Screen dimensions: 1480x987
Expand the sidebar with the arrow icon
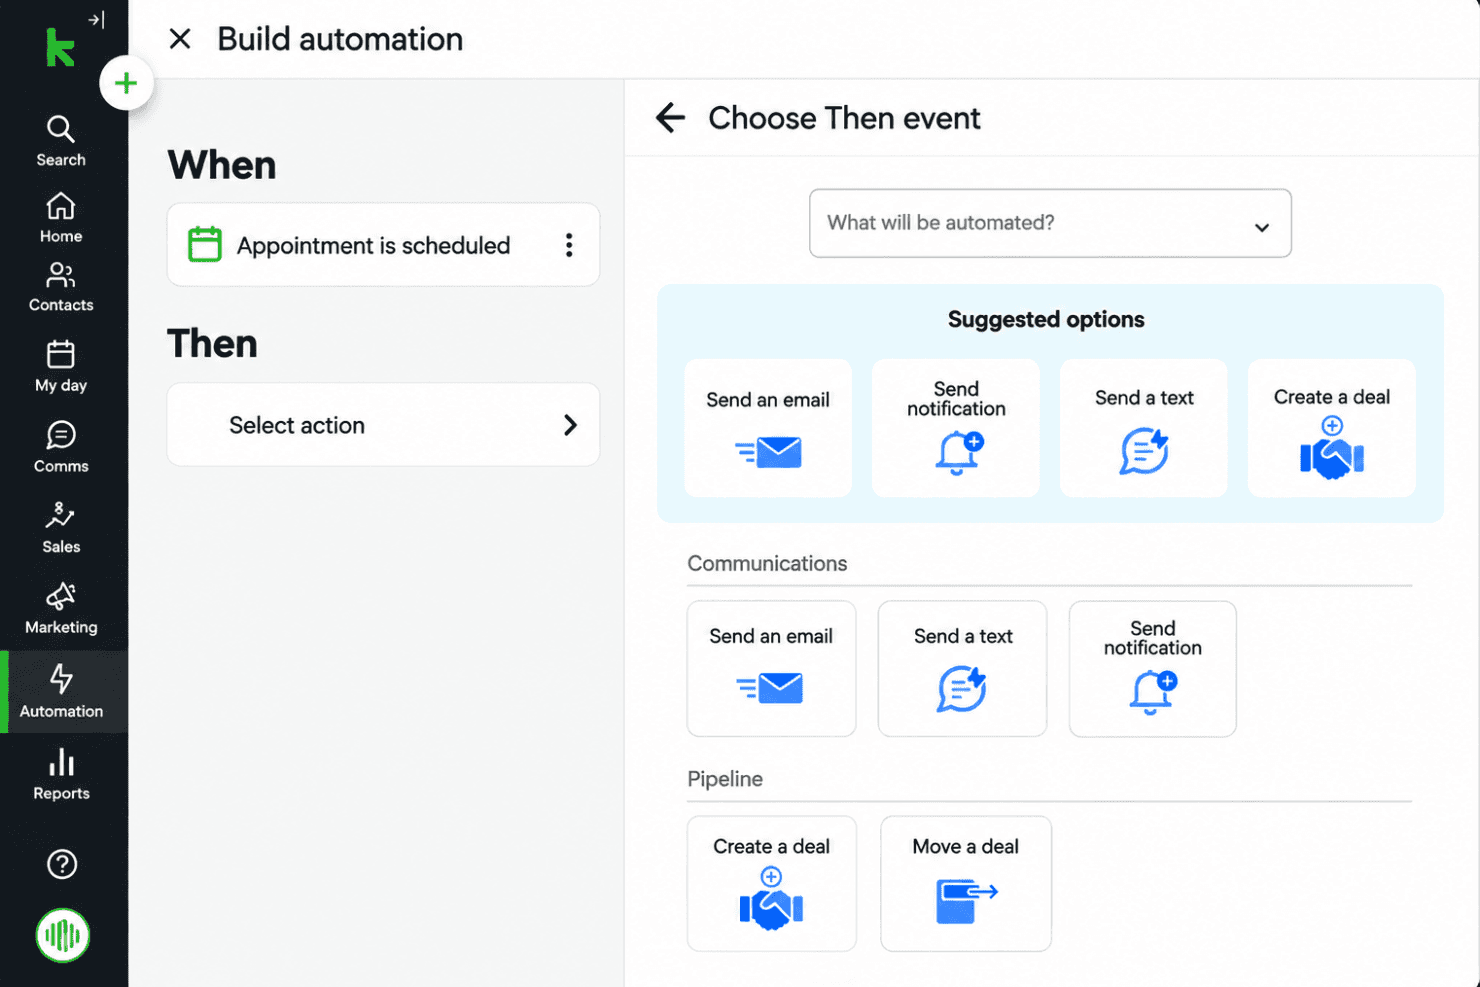point(96,20)
